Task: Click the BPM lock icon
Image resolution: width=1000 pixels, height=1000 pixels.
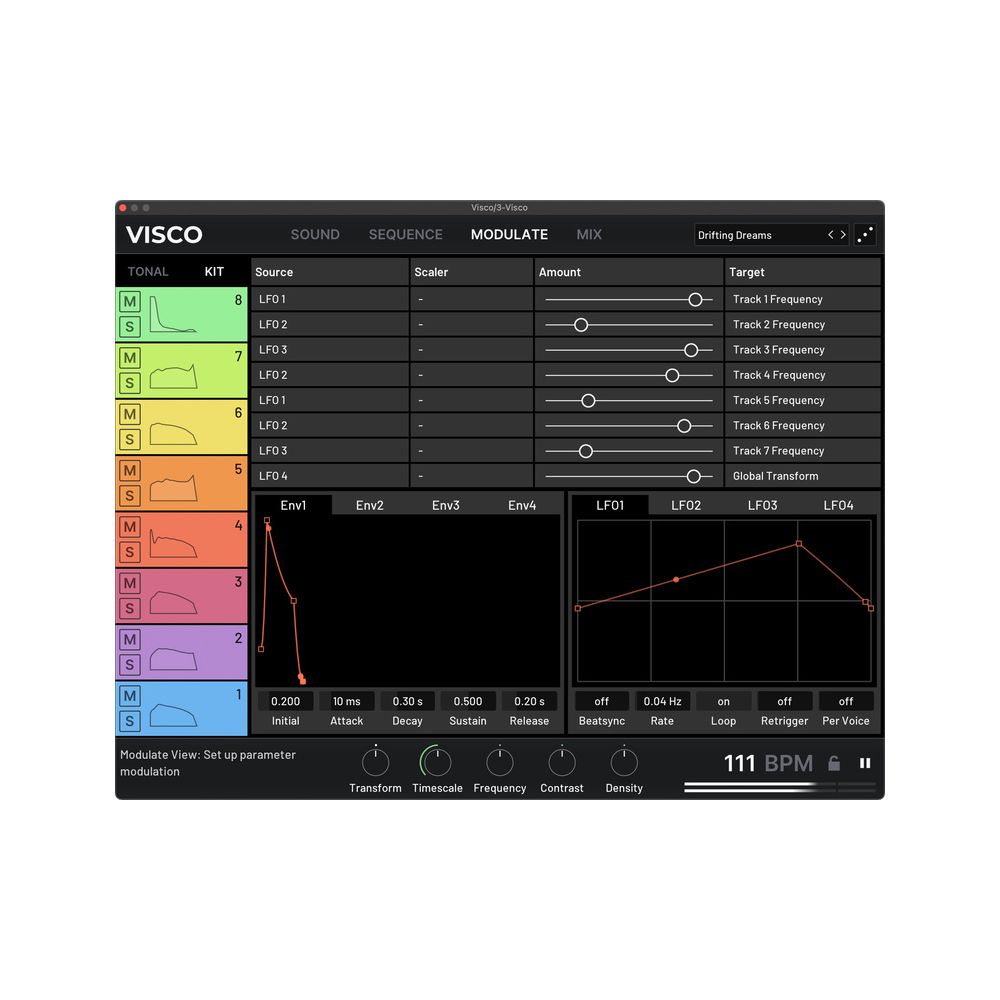Action: coord(834,764)
